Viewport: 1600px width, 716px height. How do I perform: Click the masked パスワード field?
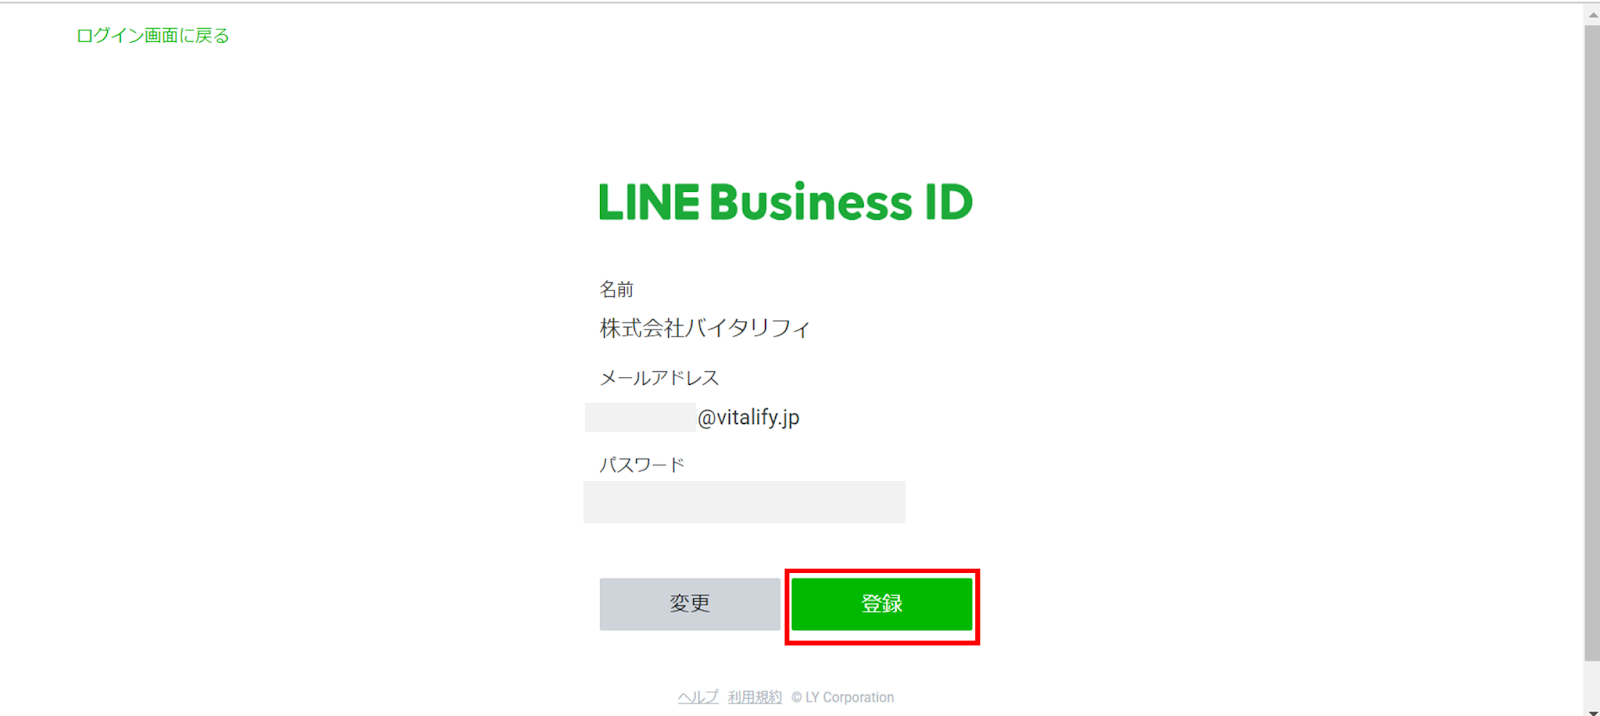[744, 502]
